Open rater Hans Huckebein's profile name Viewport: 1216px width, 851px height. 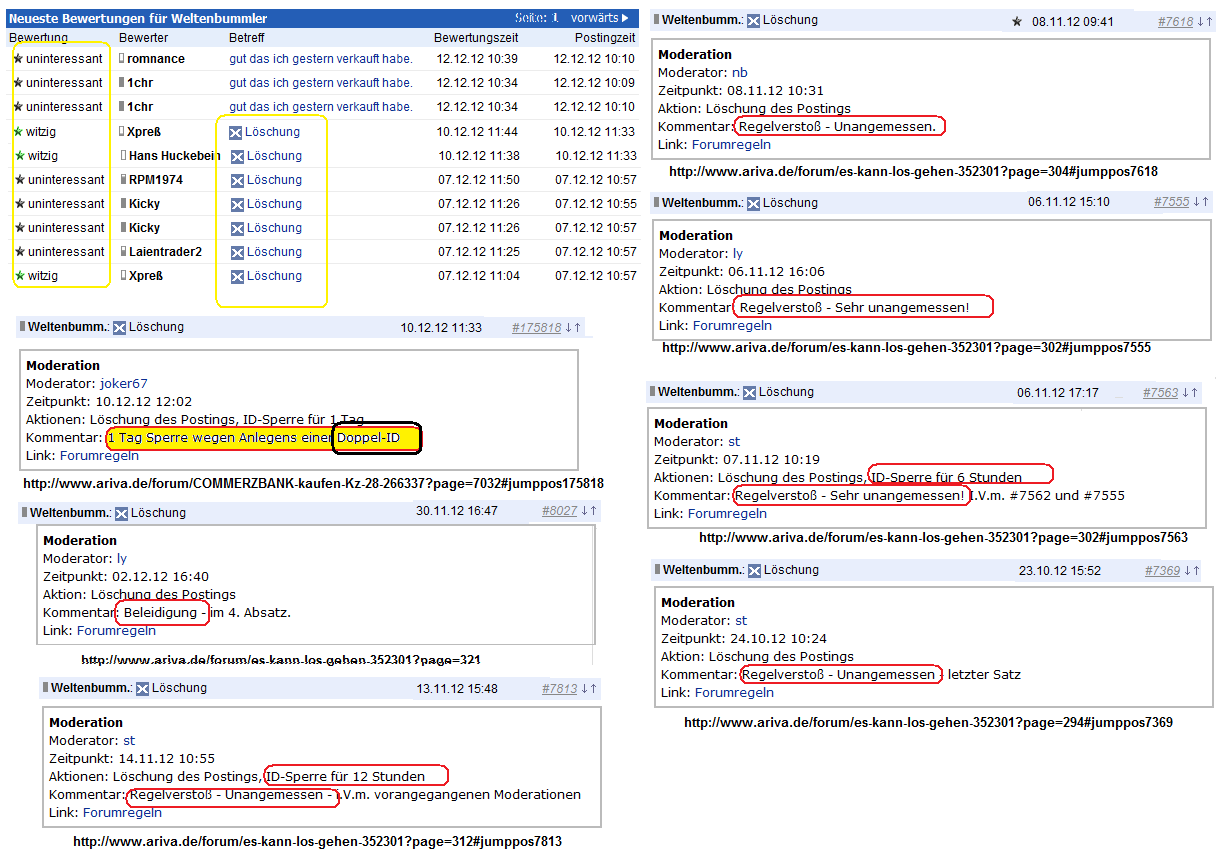point(175,156)
